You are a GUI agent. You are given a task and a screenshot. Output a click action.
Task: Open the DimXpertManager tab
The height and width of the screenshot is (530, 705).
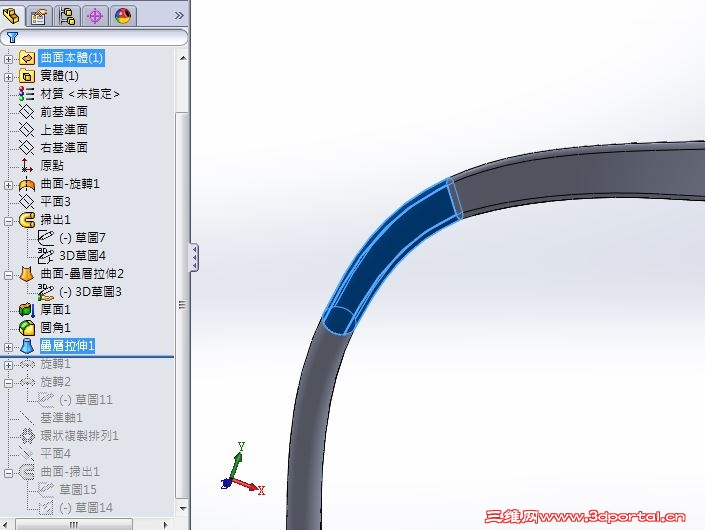pos(95,16)
